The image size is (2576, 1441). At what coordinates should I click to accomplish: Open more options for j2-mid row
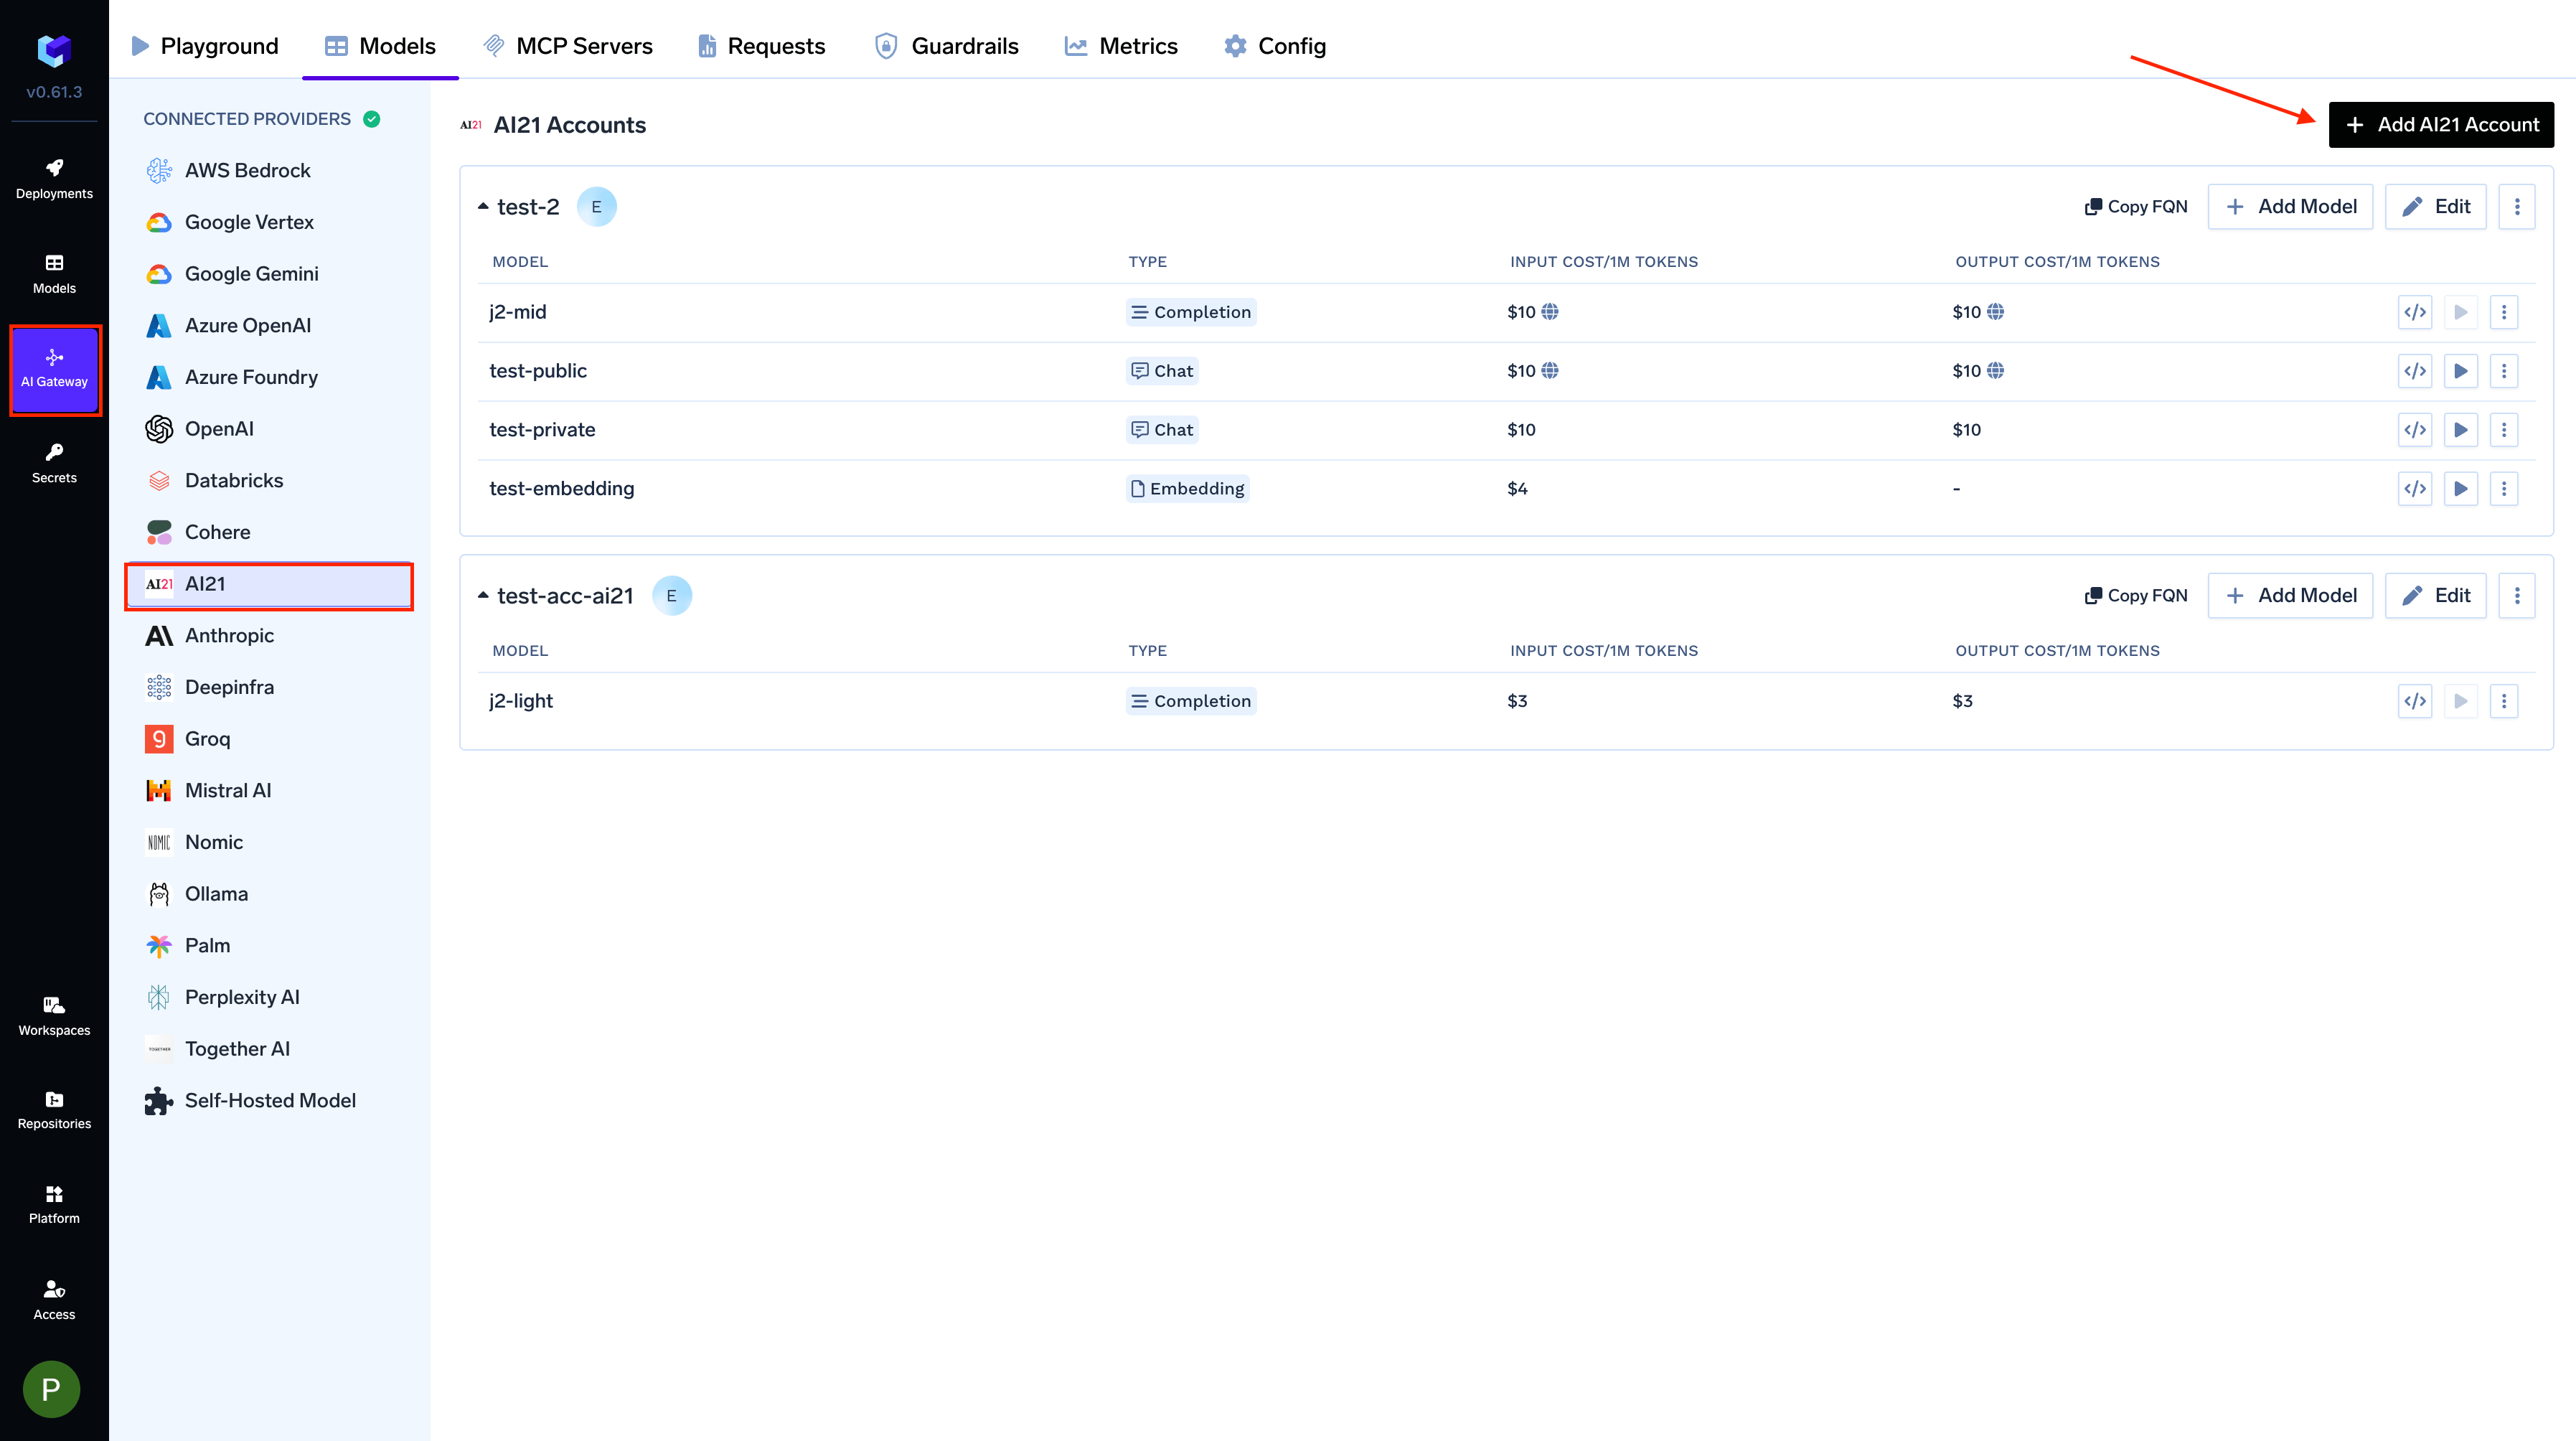coord(2504,312)
